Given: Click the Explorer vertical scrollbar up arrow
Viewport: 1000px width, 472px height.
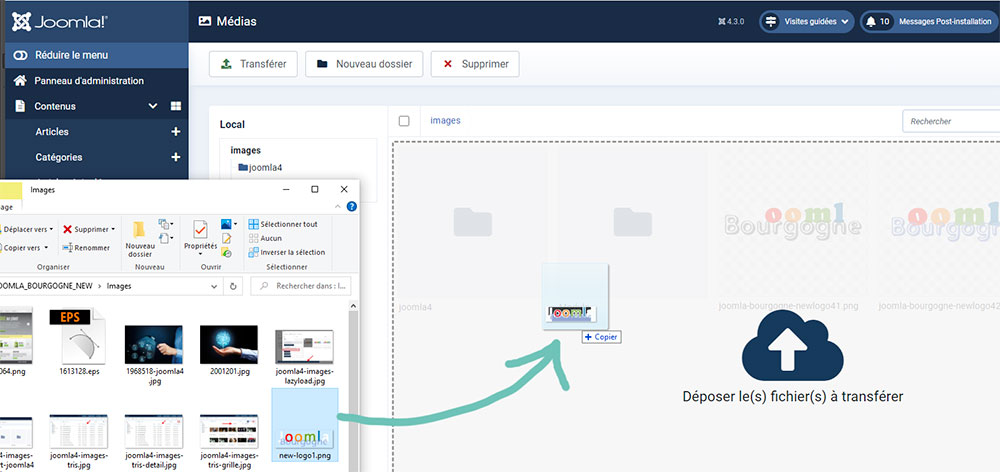Looking at the screenshot, I should pos(353,306).
